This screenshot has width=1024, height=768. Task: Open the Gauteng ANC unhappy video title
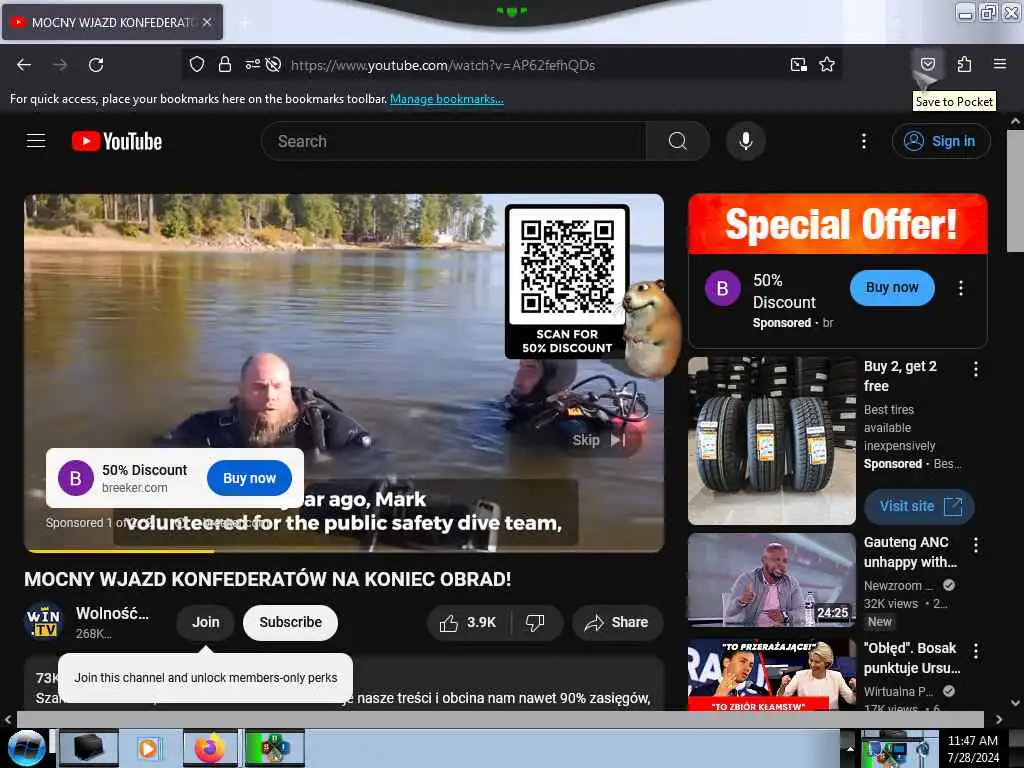pyautogui.click(x=910, y=552)
